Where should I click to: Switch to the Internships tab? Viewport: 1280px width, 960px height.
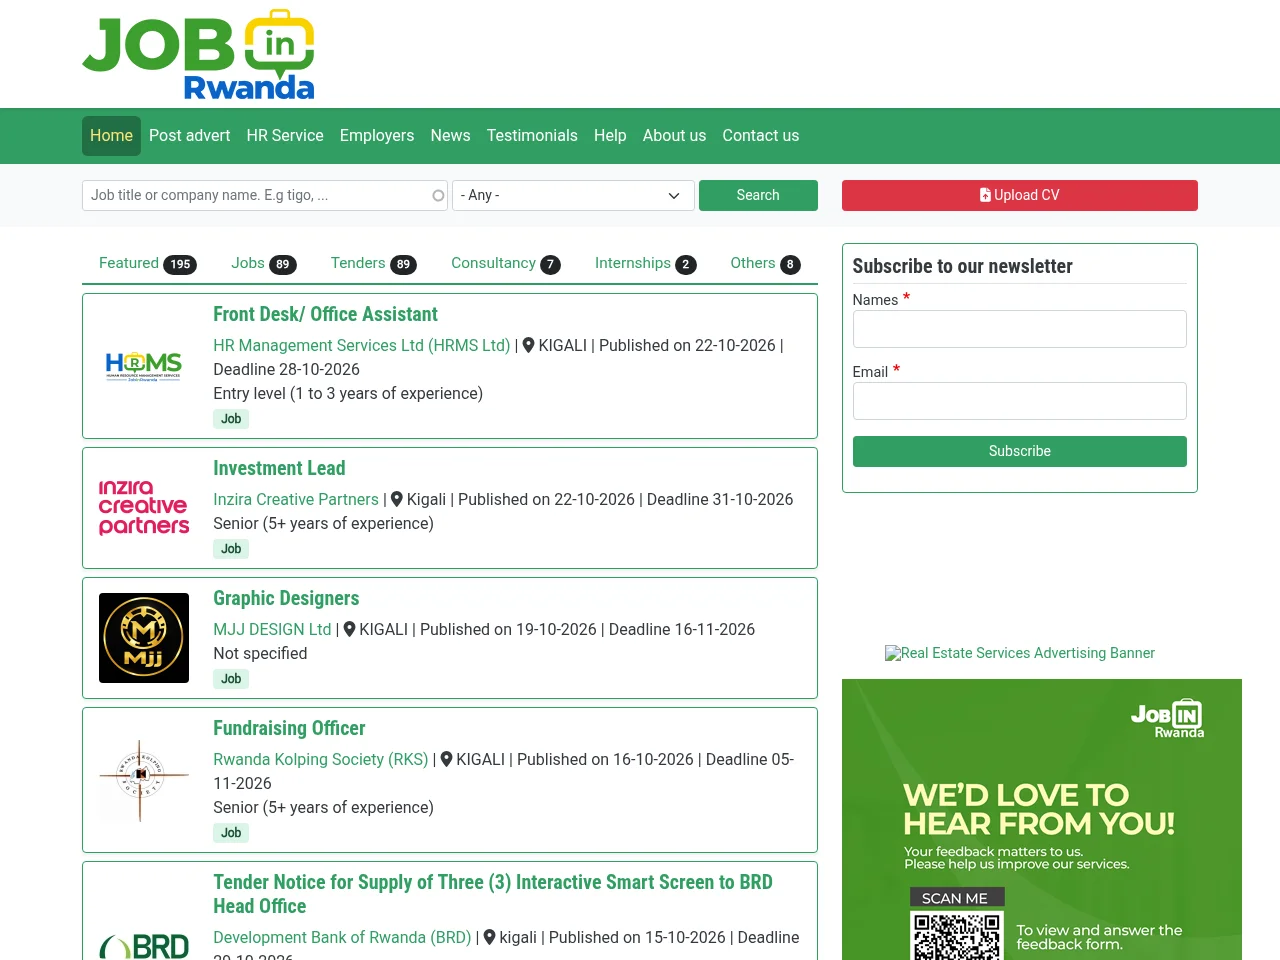coord(646,264)
